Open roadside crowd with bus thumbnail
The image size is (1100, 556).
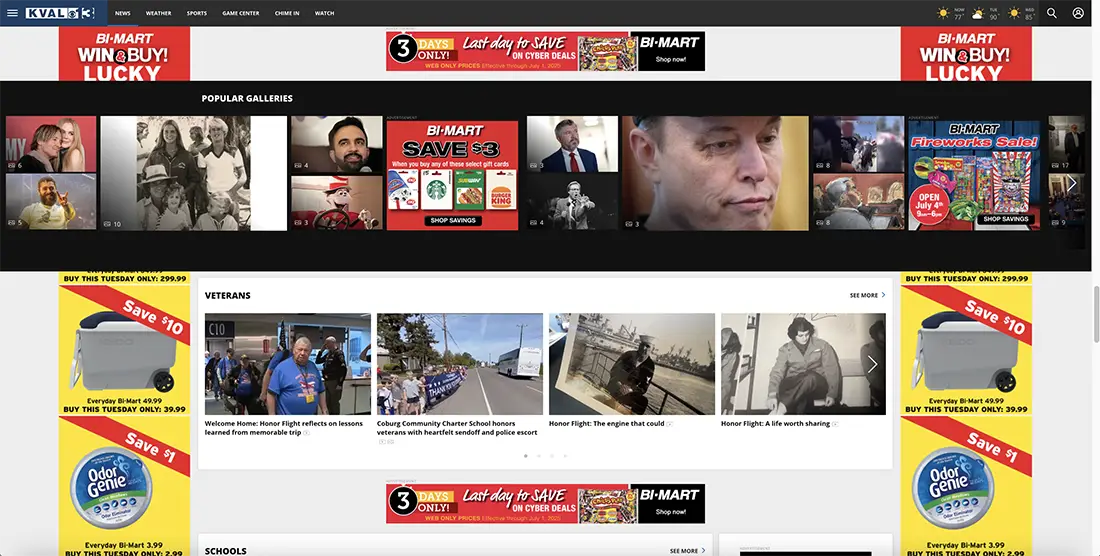pyautogui.click(x=460, y=364)
